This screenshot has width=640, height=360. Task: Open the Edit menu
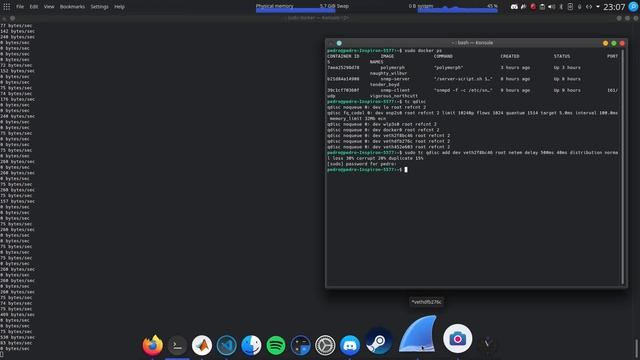(x=34, y=7)
